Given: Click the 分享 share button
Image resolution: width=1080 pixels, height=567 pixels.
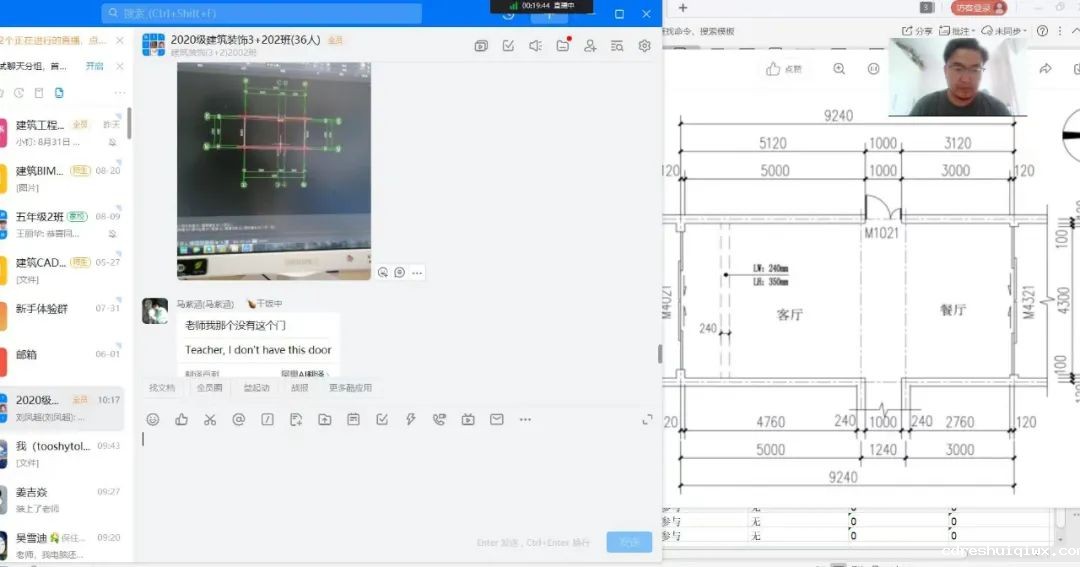Looking at the screenshot, I should point(917,31).
